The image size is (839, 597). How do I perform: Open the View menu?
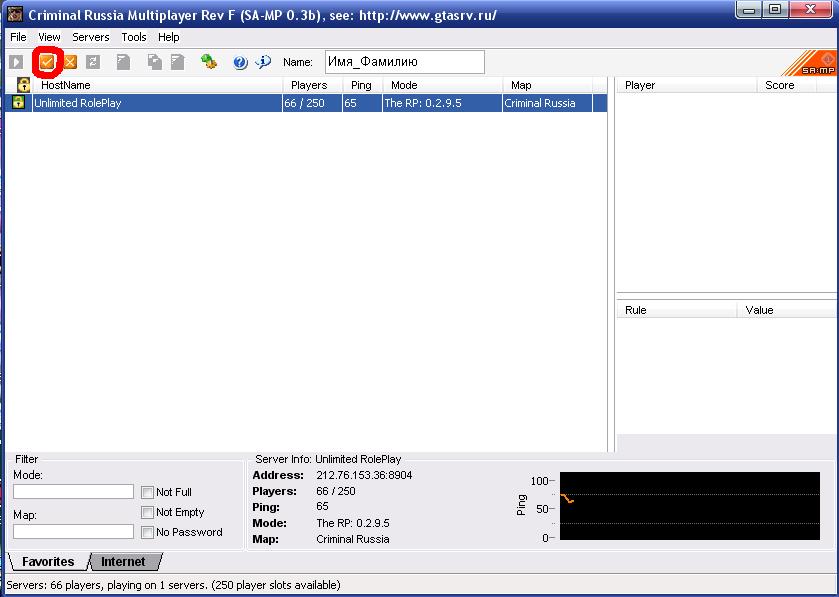point(49,37)
